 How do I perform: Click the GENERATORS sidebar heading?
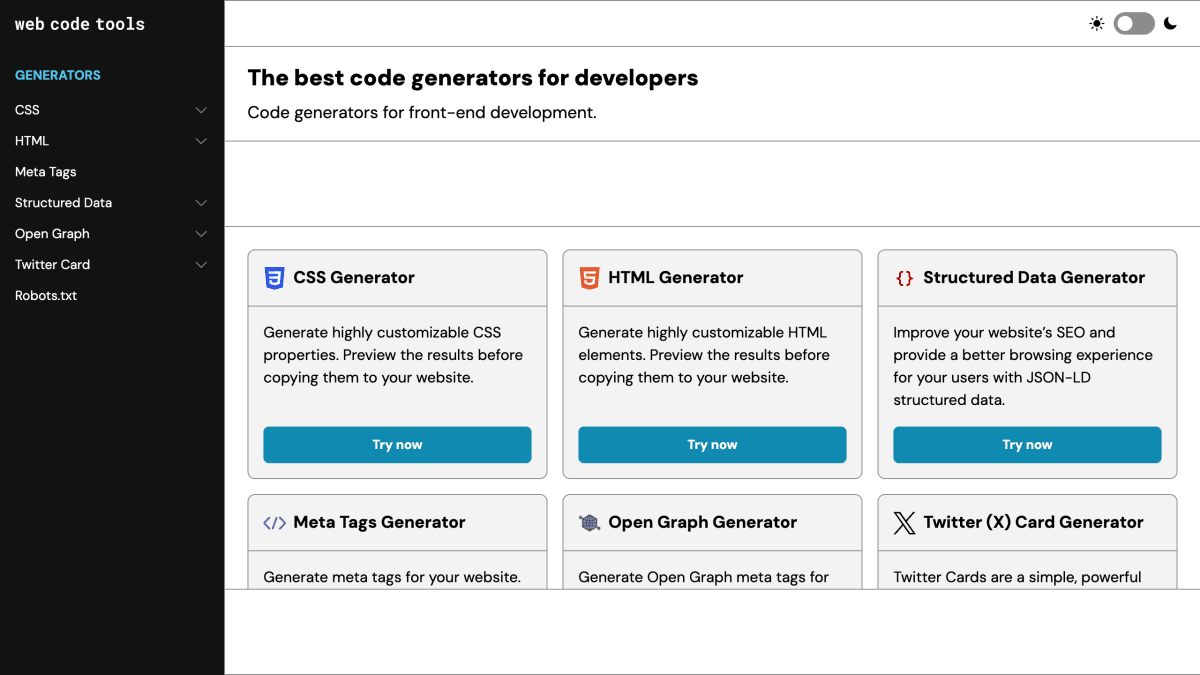(58, 75)
